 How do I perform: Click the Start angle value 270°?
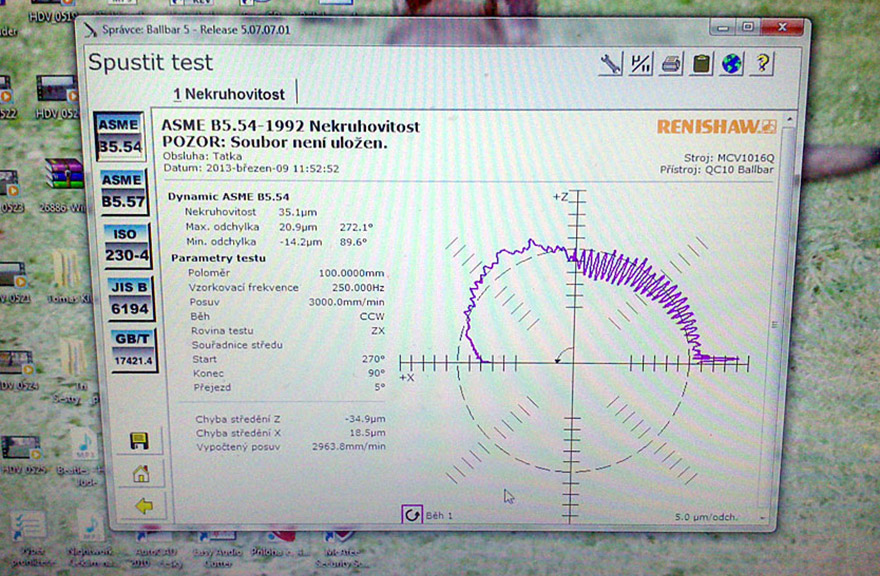coord(373,359)
